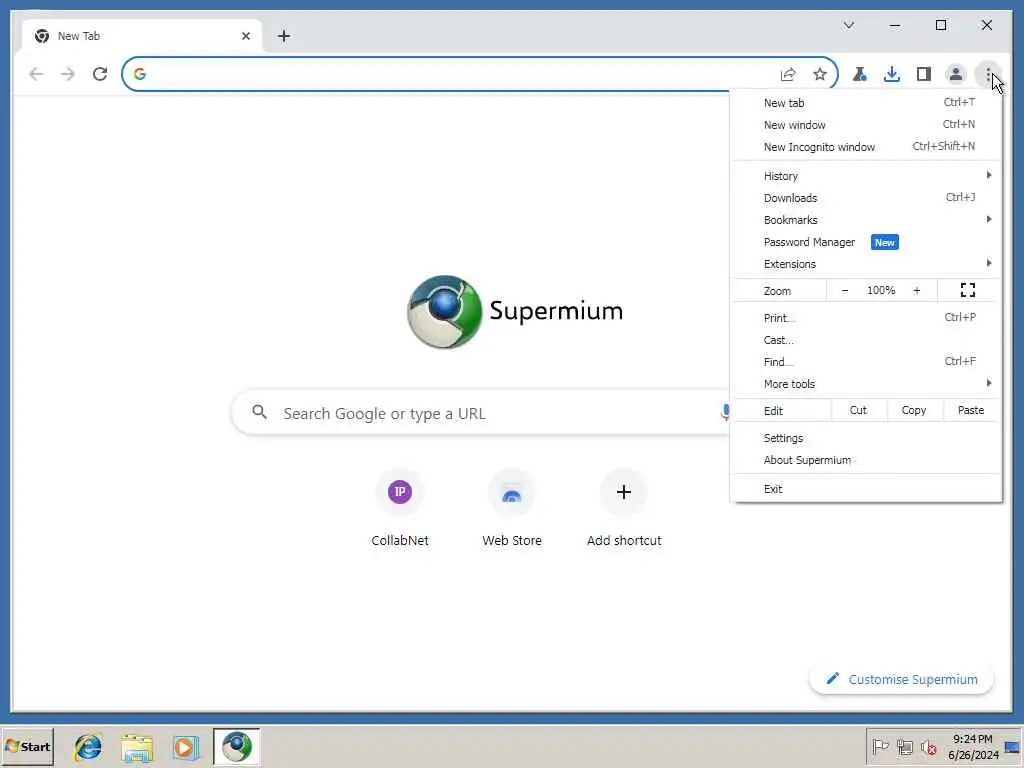Decrease zoom with minus button
This screenshot has height=768, width=1024.
(x=844, y=291)
